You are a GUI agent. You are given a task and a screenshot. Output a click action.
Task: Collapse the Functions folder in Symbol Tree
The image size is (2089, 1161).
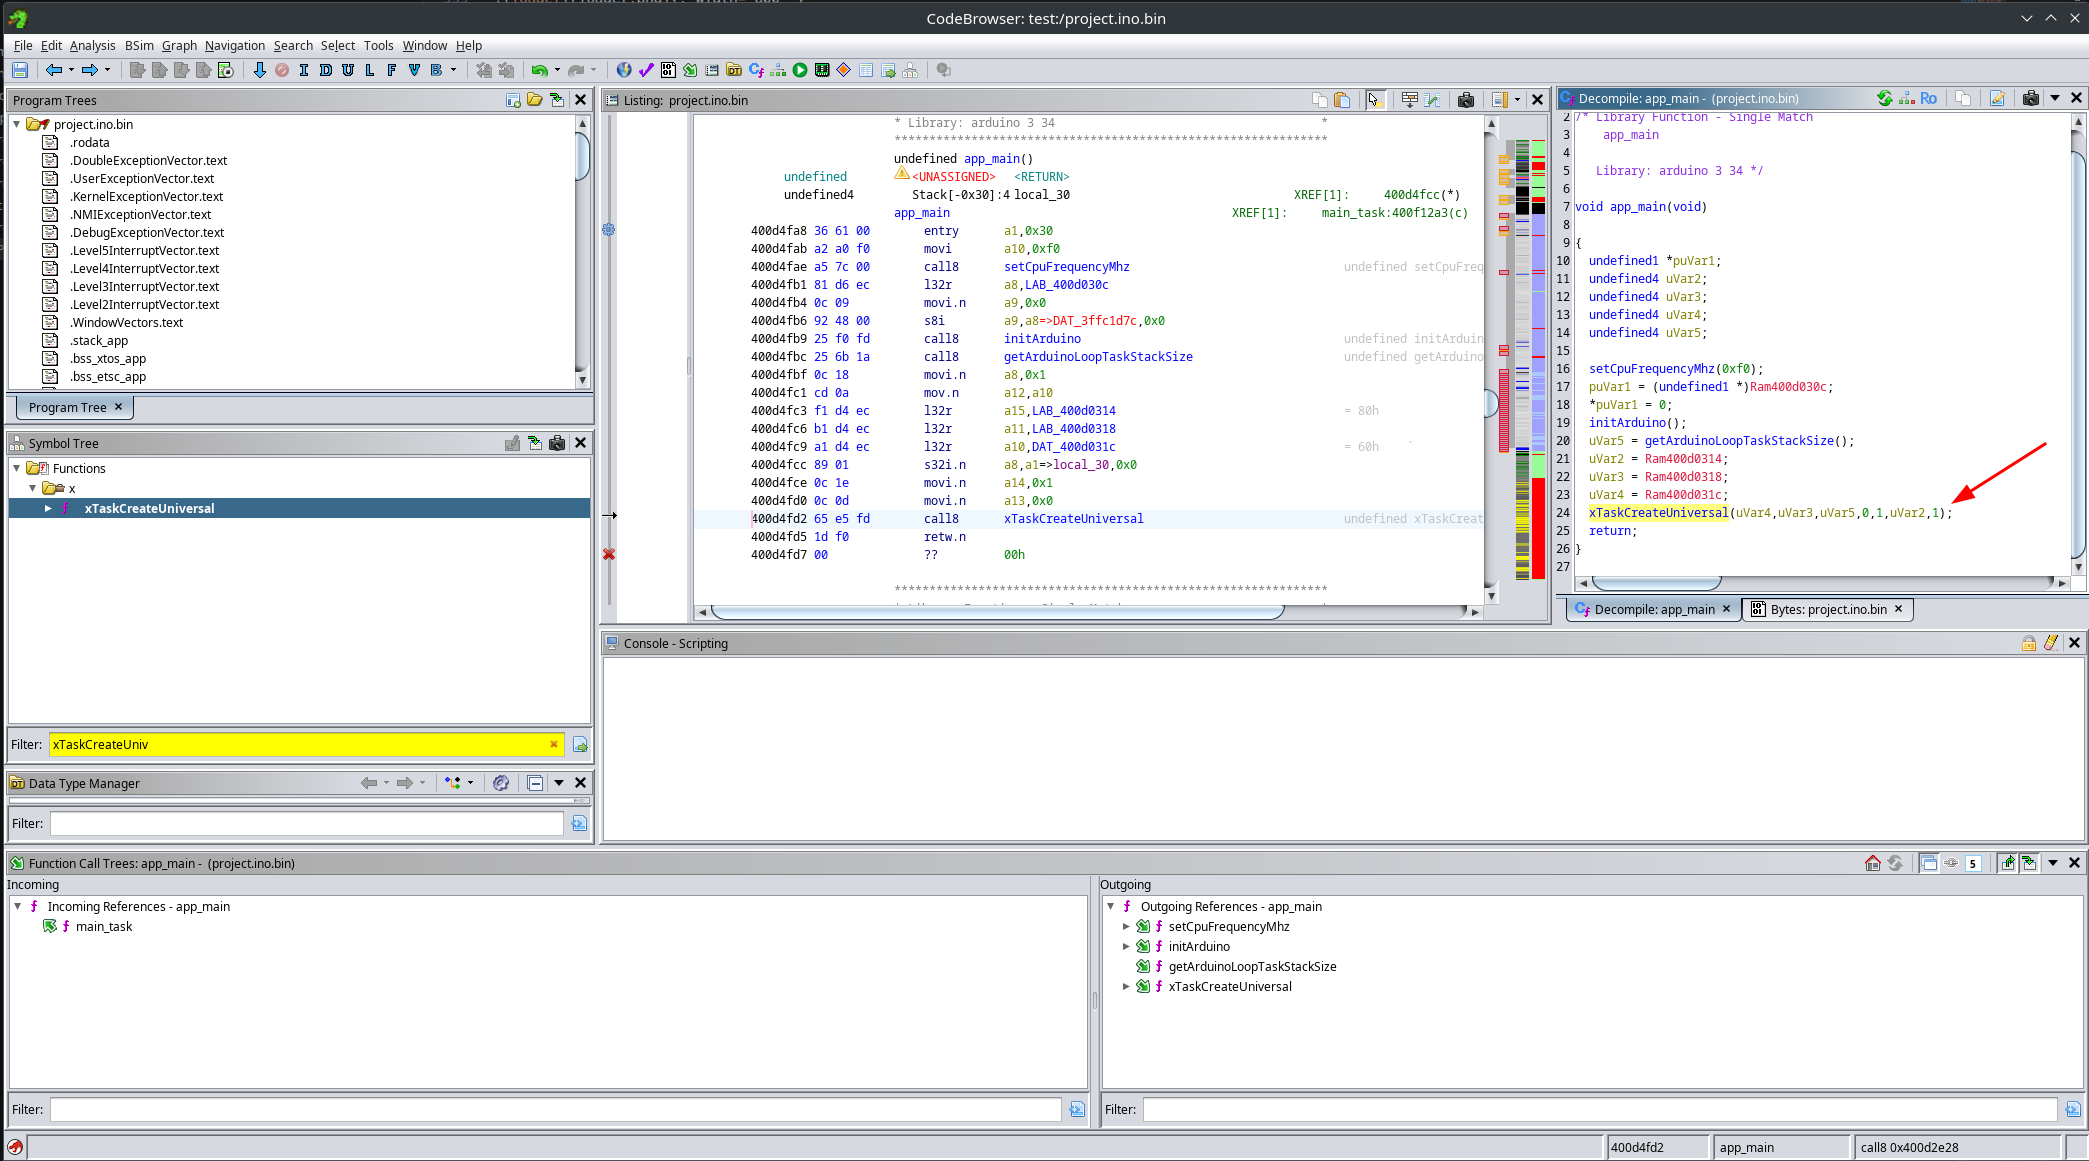click(x=17, y=468)
